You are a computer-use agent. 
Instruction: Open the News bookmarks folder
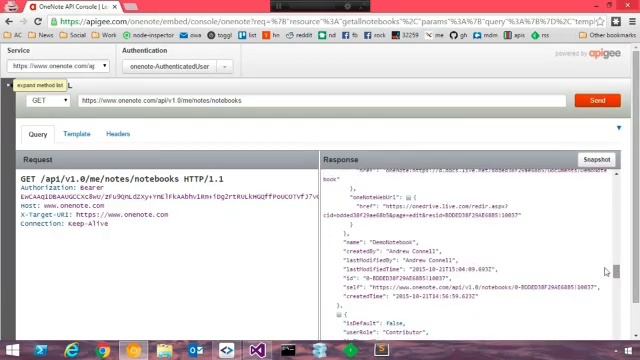click(41, 36)
